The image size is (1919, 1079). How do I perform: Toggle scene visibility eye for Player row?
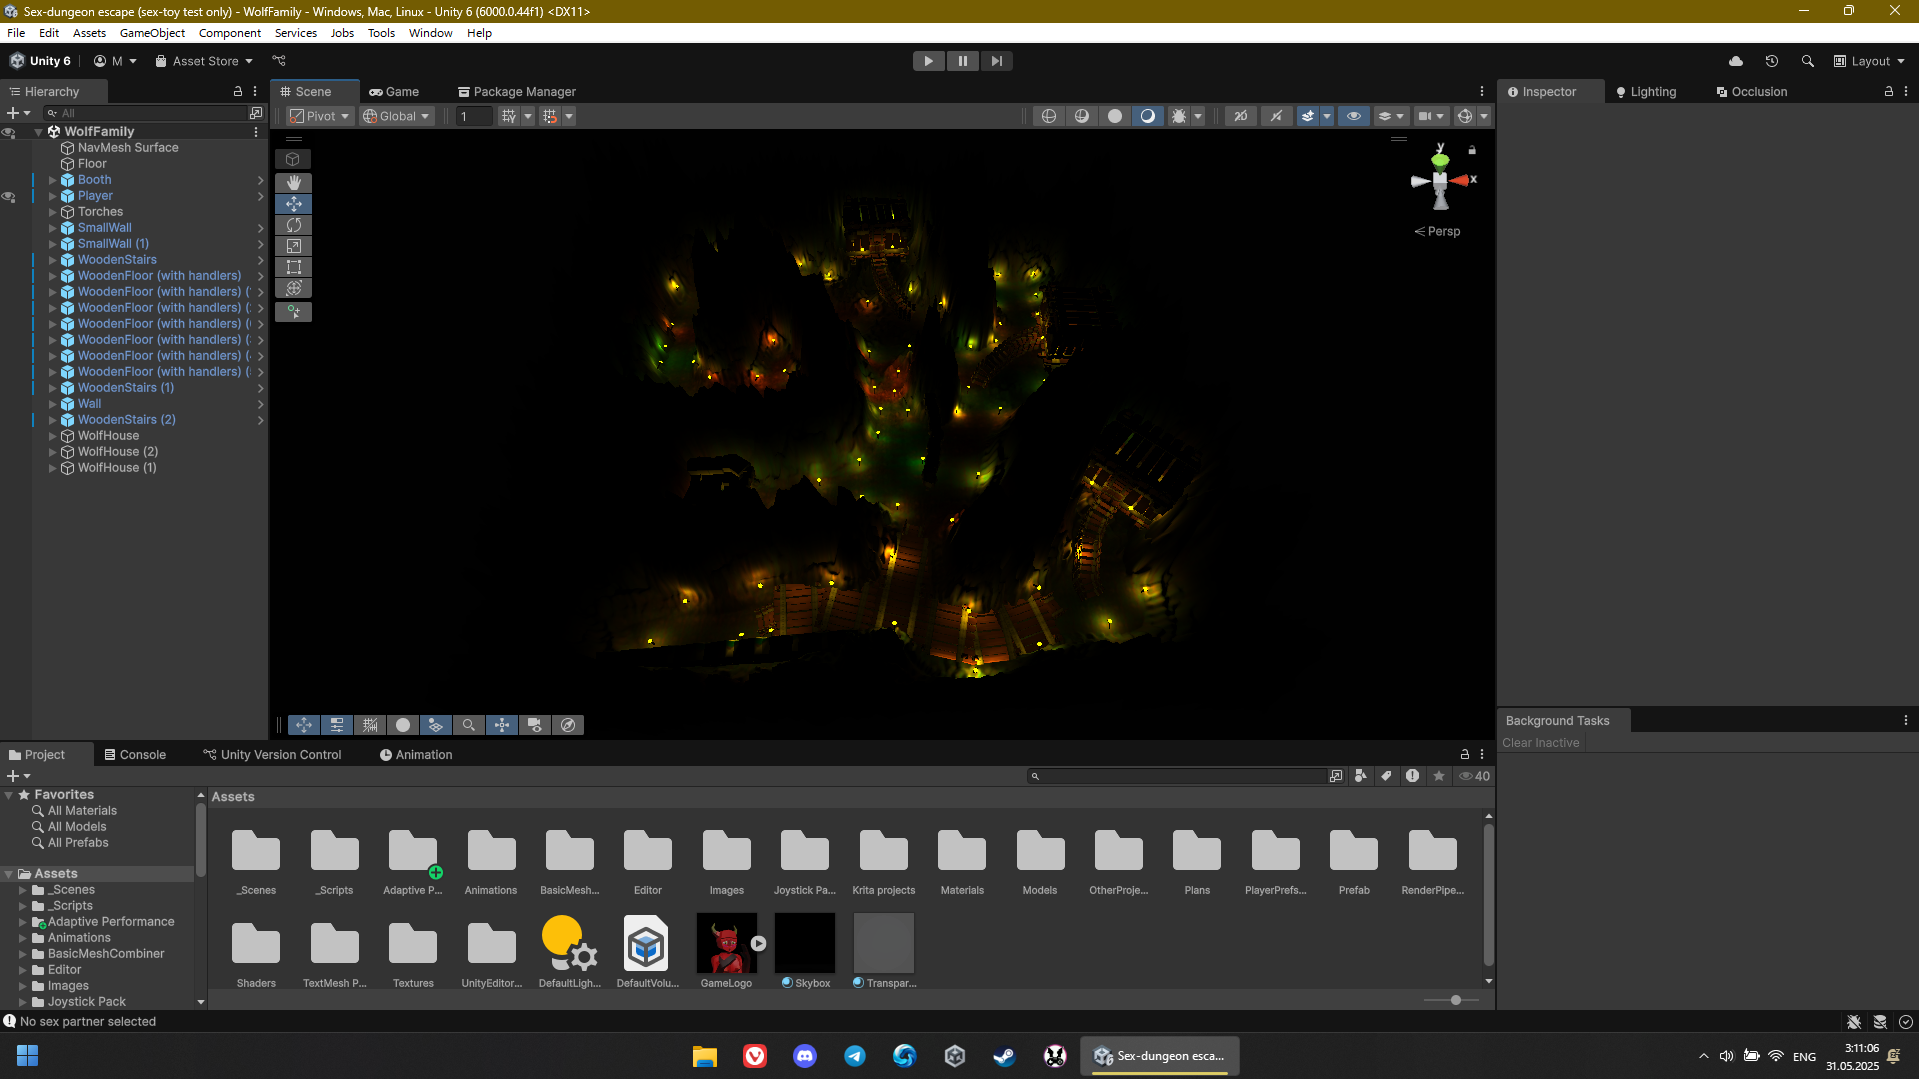click(9, 196)
